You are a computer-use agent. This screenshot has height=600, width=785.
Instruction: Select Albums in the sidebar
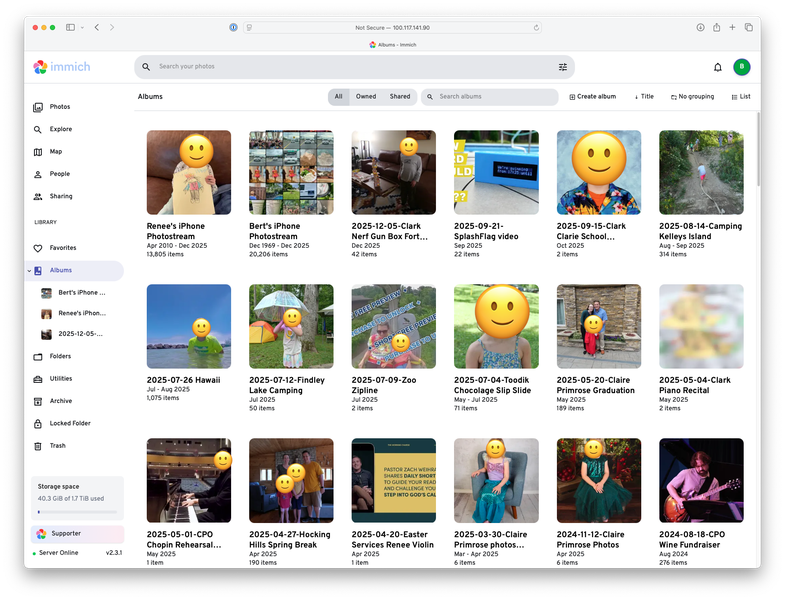(75, 270)
